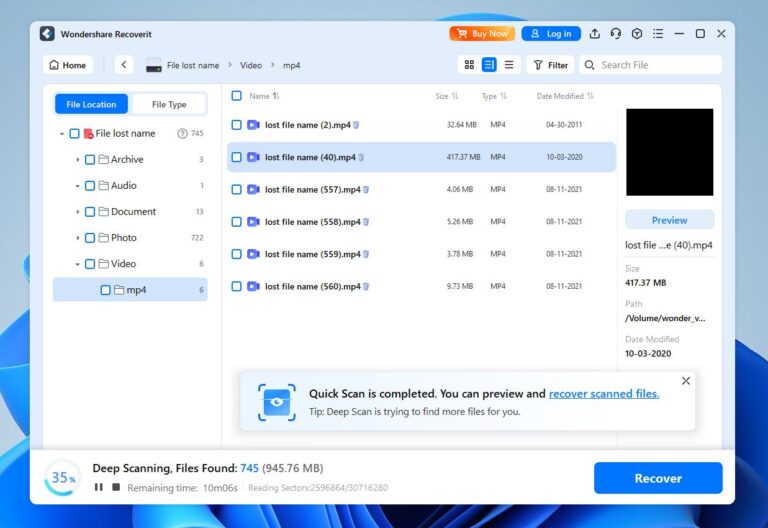Open the hamburger menu in title bar
Screen dimensions: 768x528
point(657,34)
